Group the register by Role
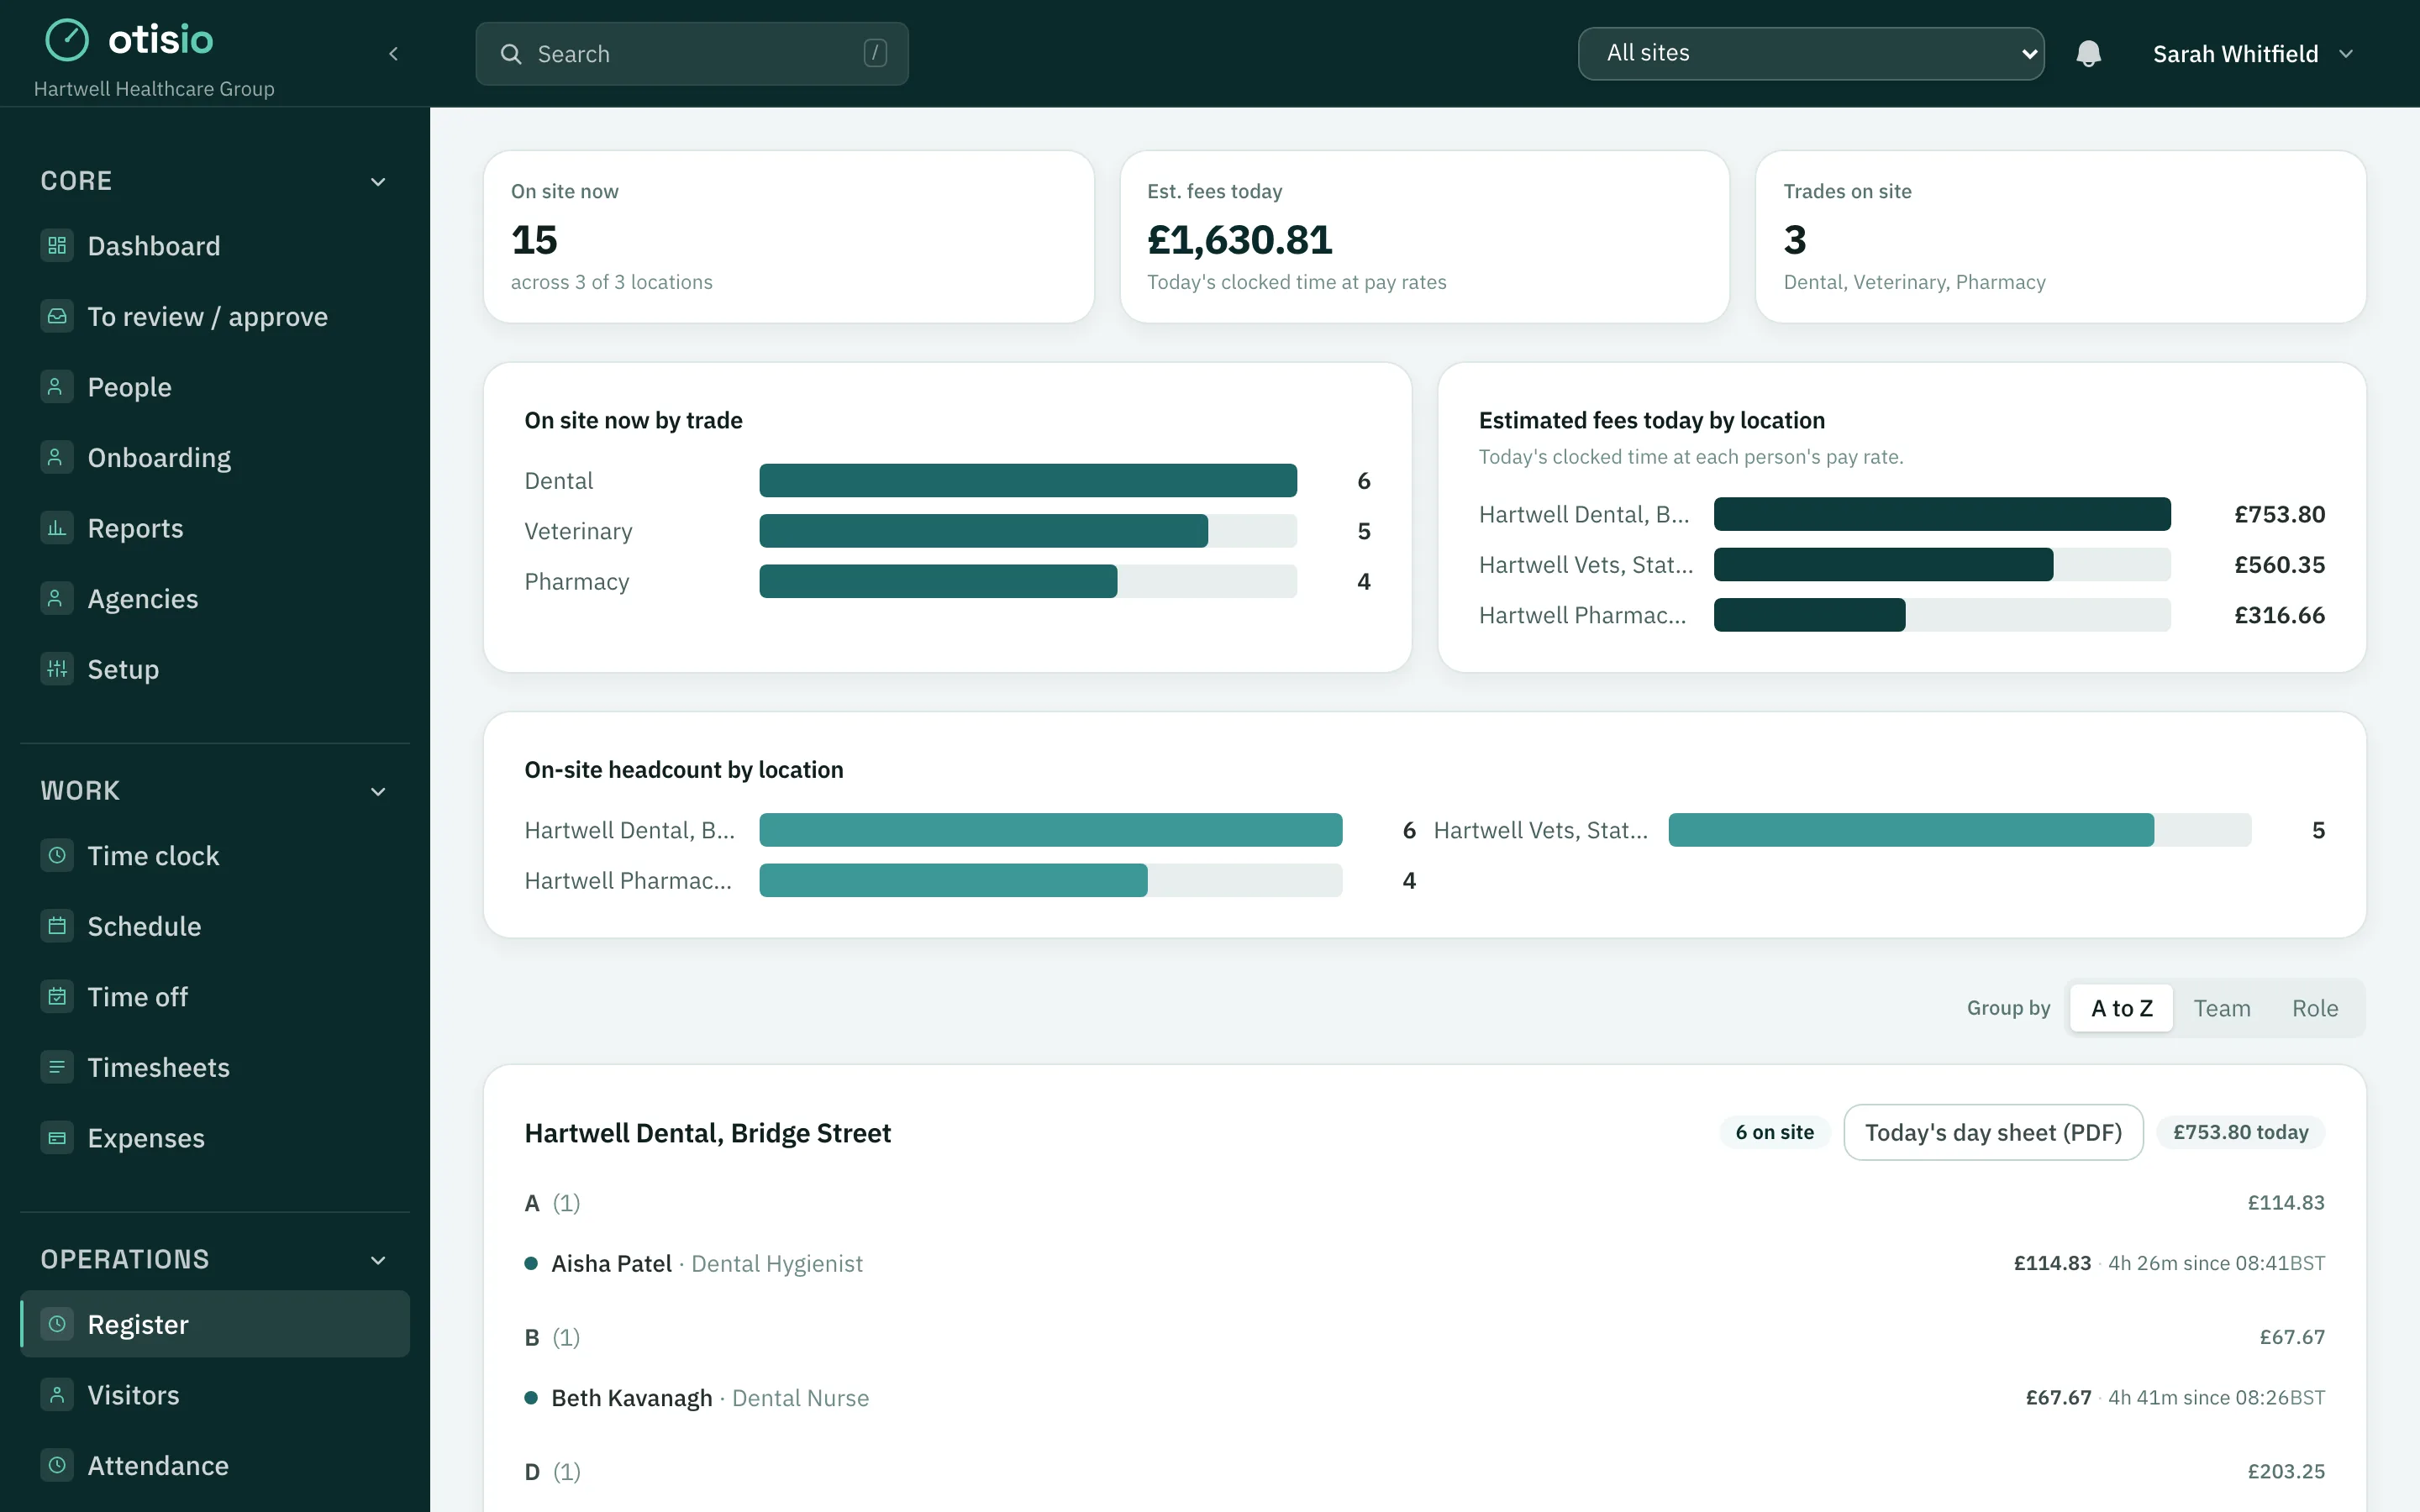Screen dimensions: 2420x1512 (x=2315, y=1008)
